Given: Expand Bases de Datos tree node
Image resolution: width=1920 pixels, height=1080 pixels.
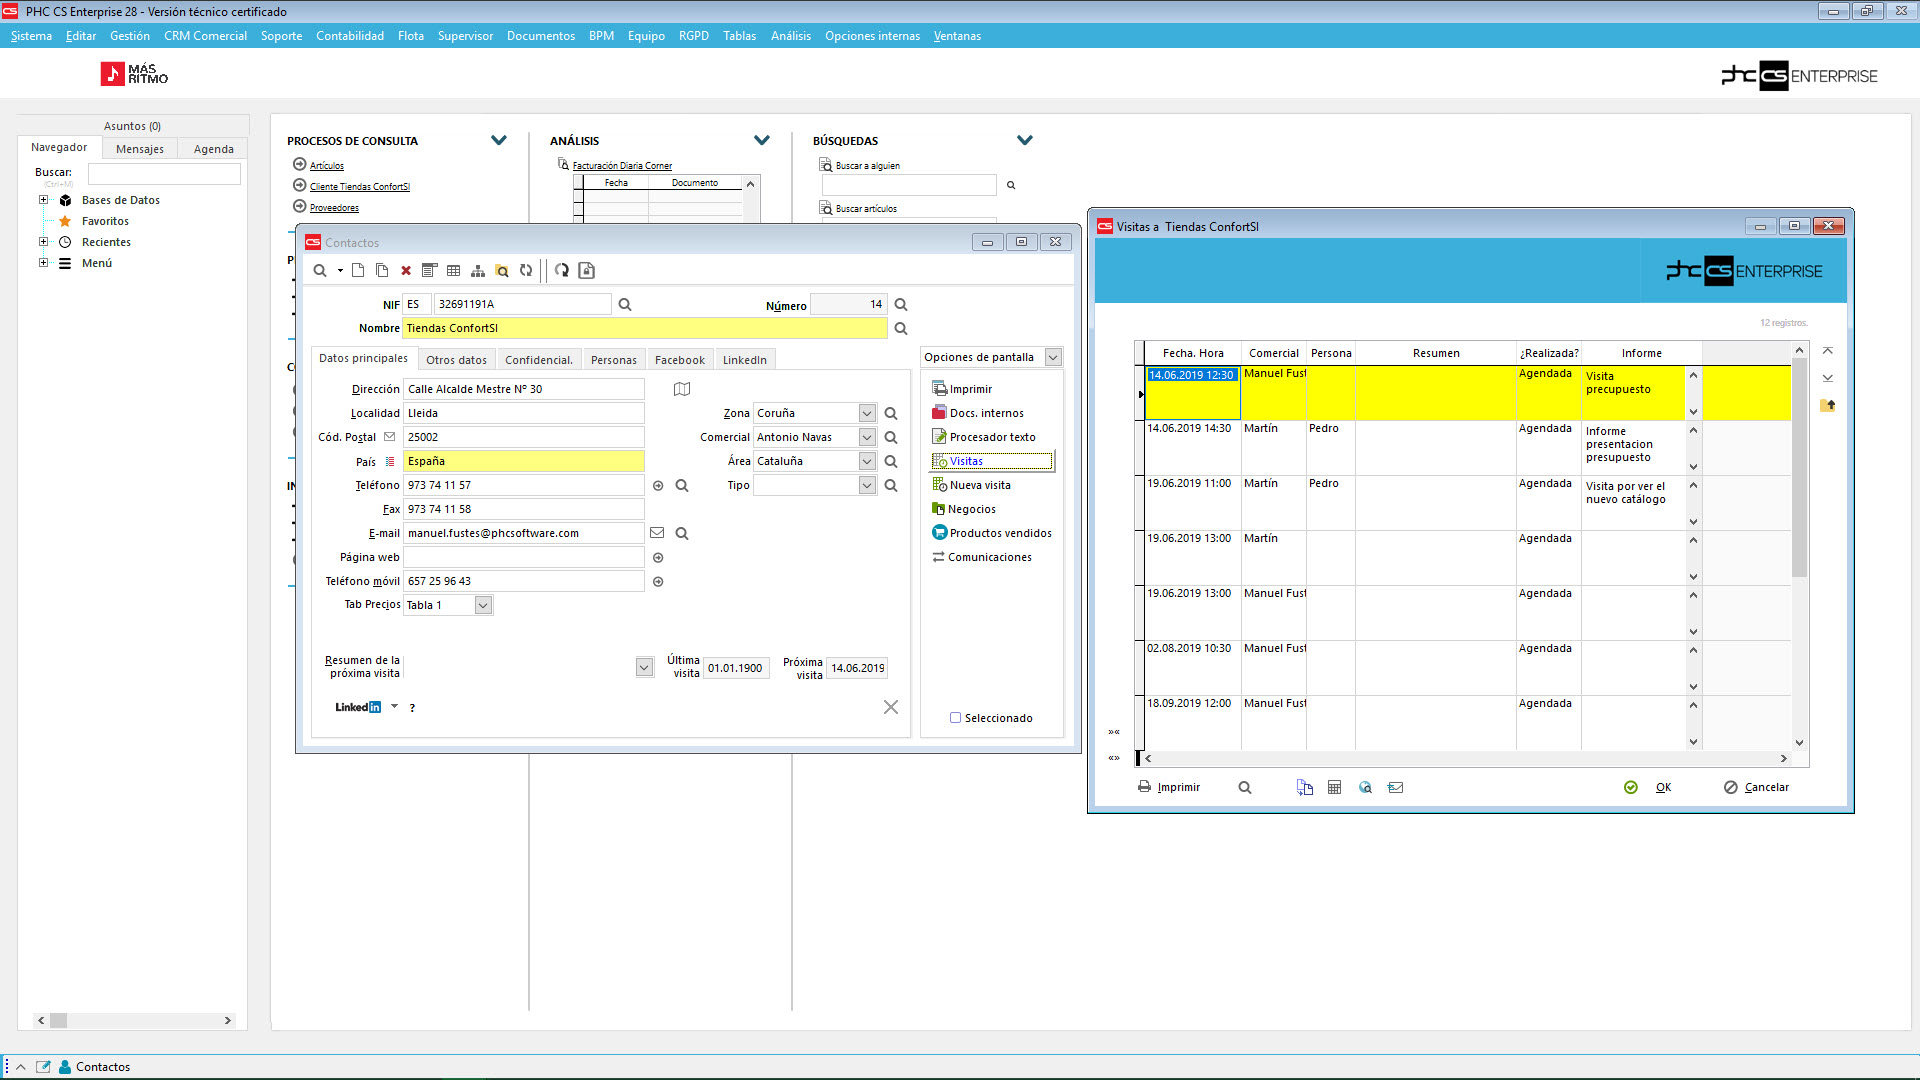Looking at the screenshot, I should (43, 200).
